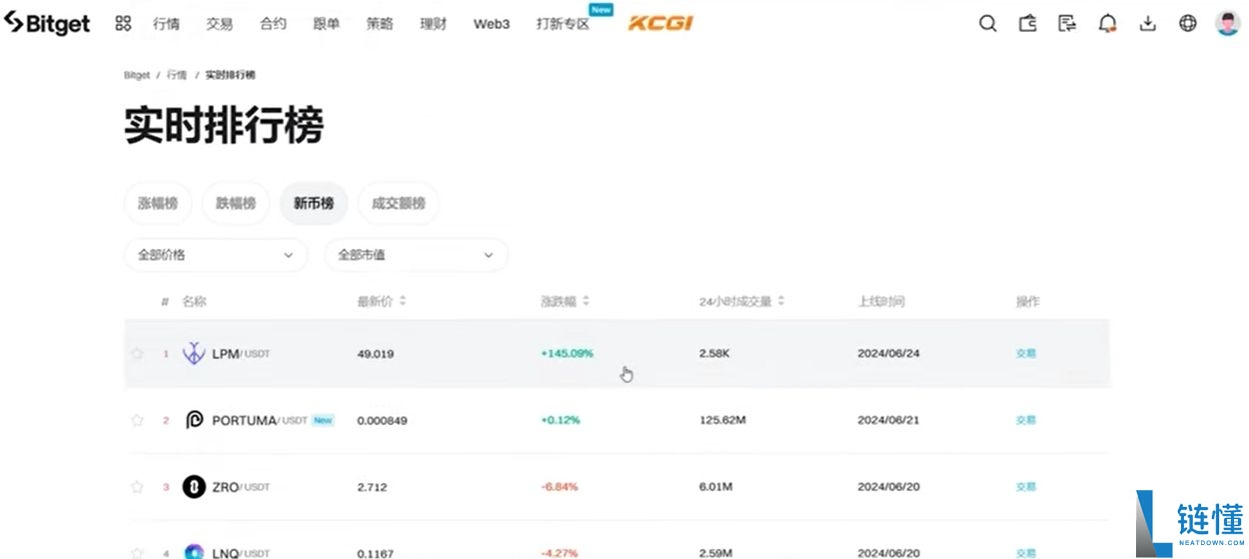This screenshot has height=559, width=1249.
Task: Open 打新专区 in the top navigation
Action: pos(562,24)
